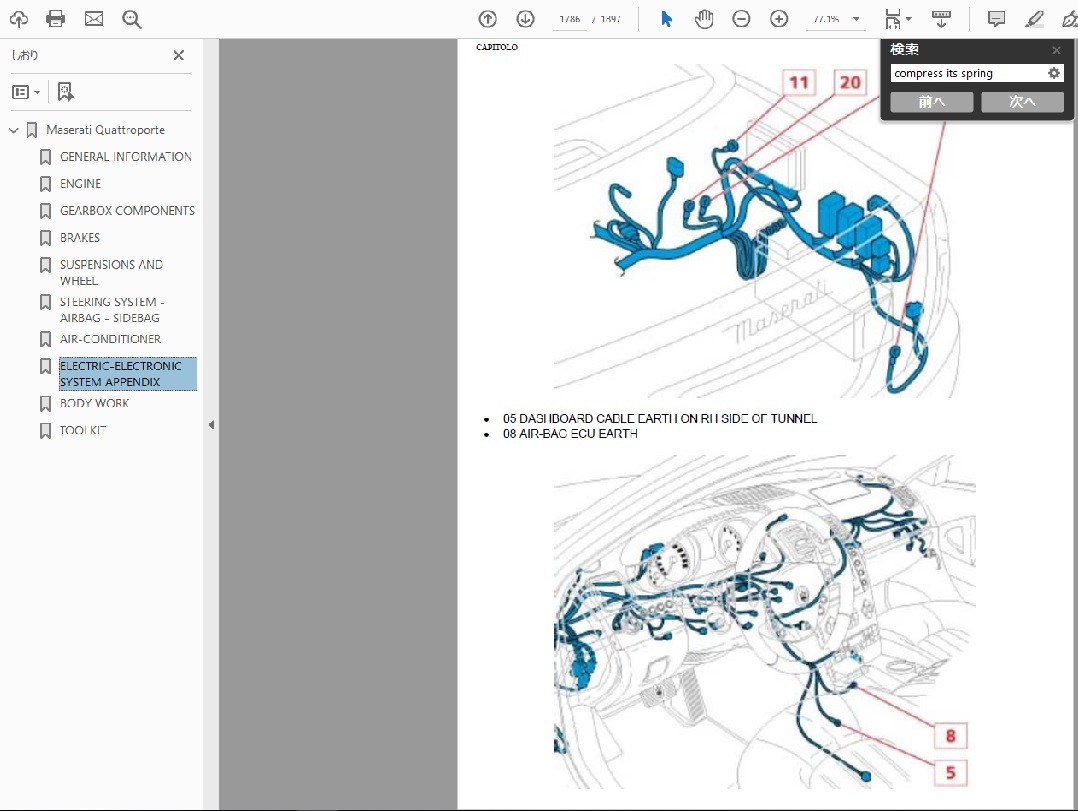This screenshot has width=1078, height=811.
Task: Click callout number 8 on diagram
Action: pyautogui.click(x=950, y=736)
